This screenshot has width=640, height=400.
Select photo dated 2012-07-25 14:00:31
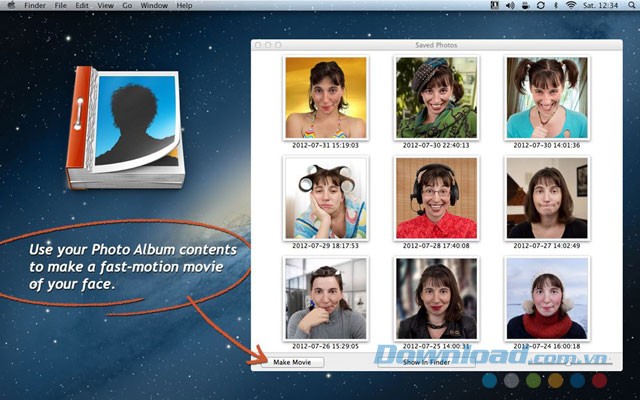click(436, 299)
